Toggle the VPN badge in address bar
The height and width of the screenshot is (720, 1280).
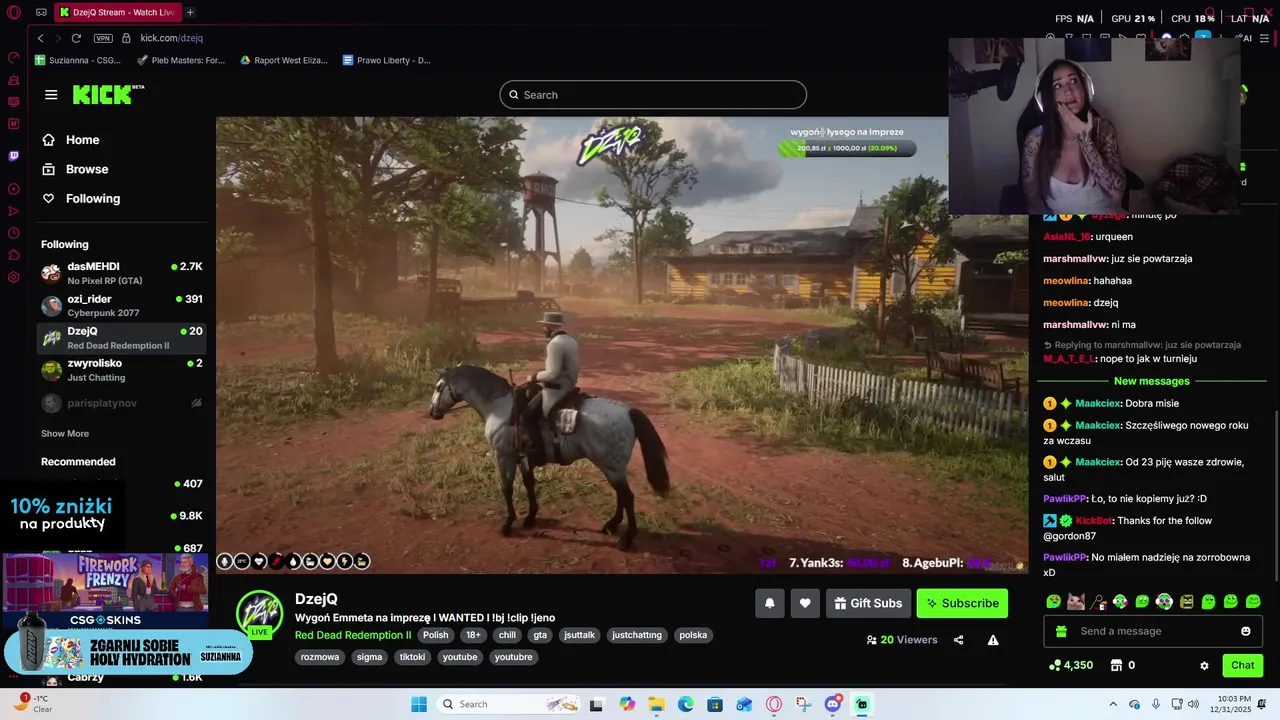click(103, 38)
